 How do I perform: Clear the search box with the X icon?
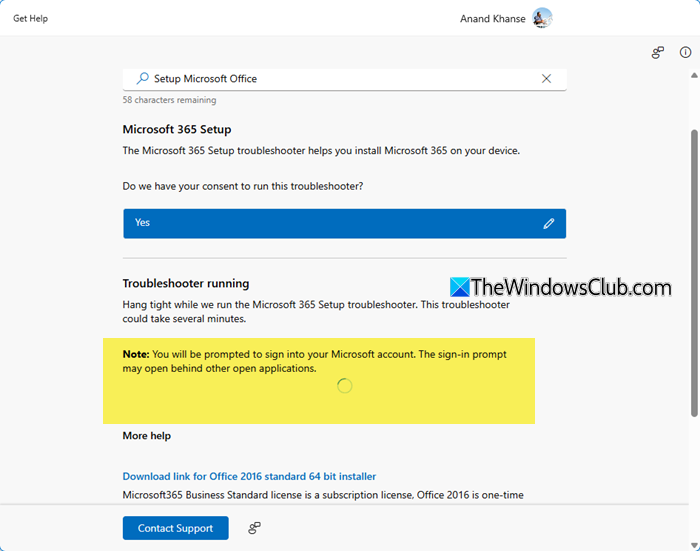coord(546,79)
